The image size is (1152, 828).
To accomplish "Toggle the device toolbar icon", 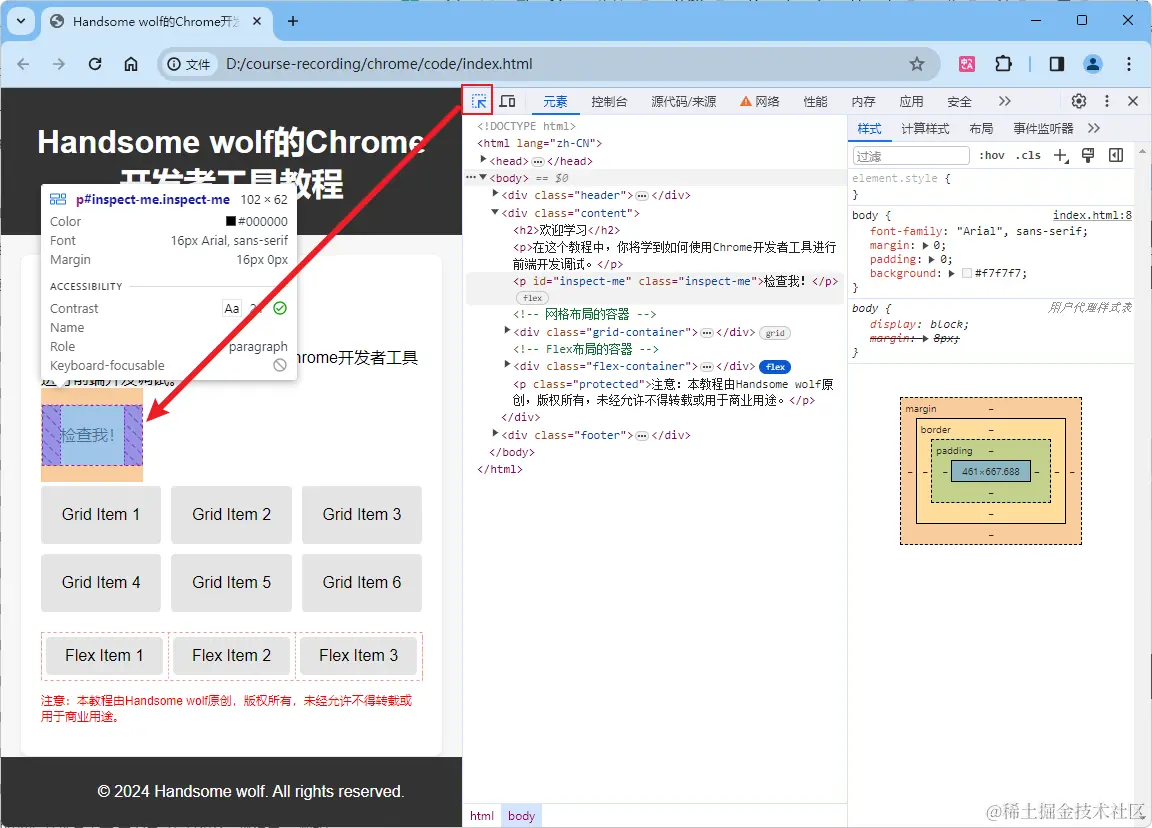I will pyautogui.click(x=508, y=101).
